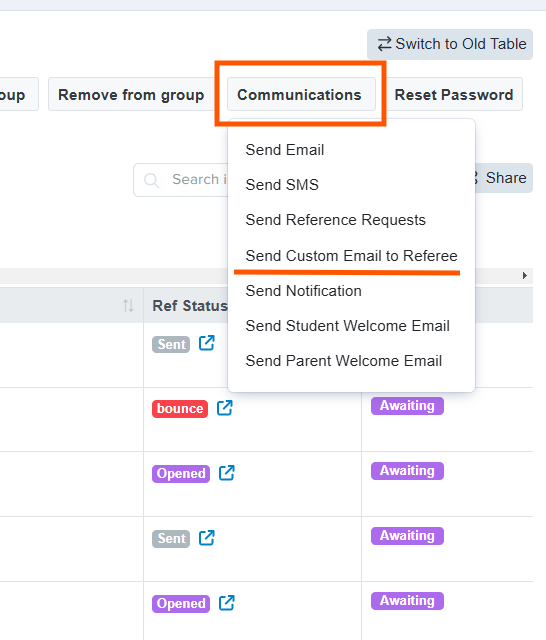Select Send Reference Requests

(x=335, y=220)
